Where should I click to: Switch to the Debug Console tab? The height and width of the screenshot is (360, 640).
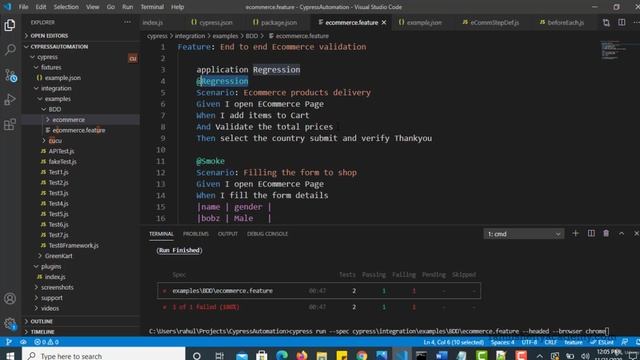point(267,234)
